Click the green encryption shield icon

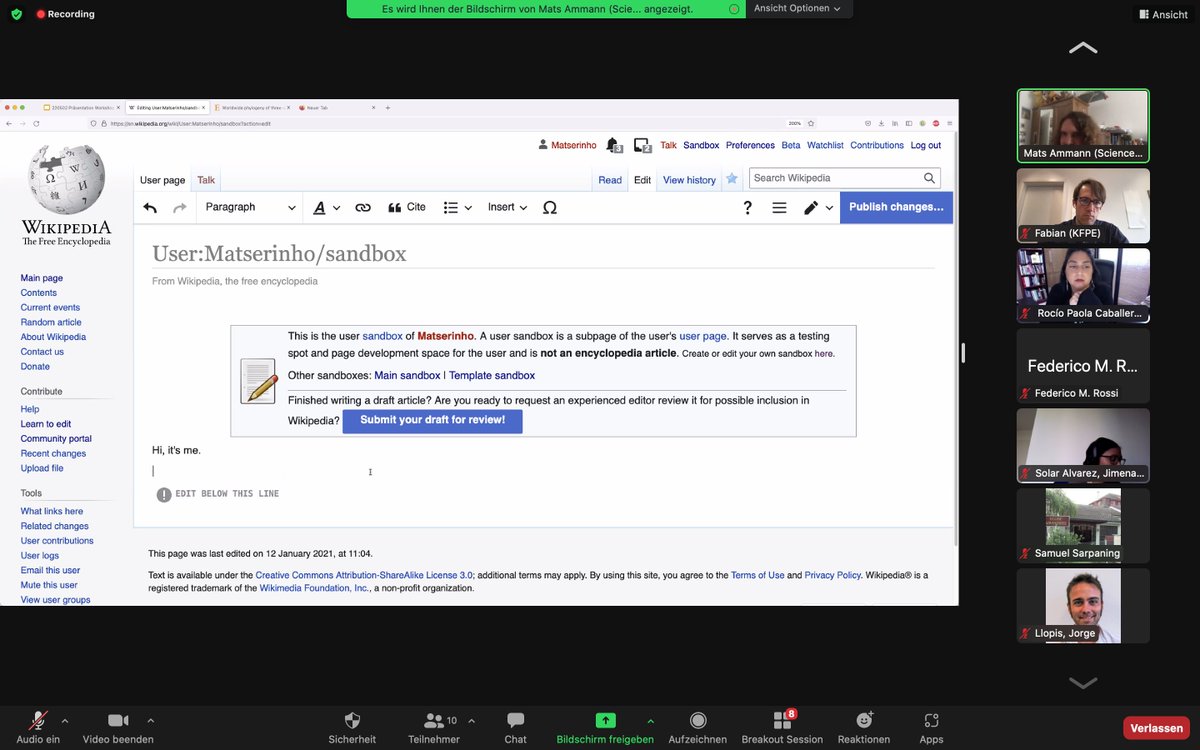point(16,14)
